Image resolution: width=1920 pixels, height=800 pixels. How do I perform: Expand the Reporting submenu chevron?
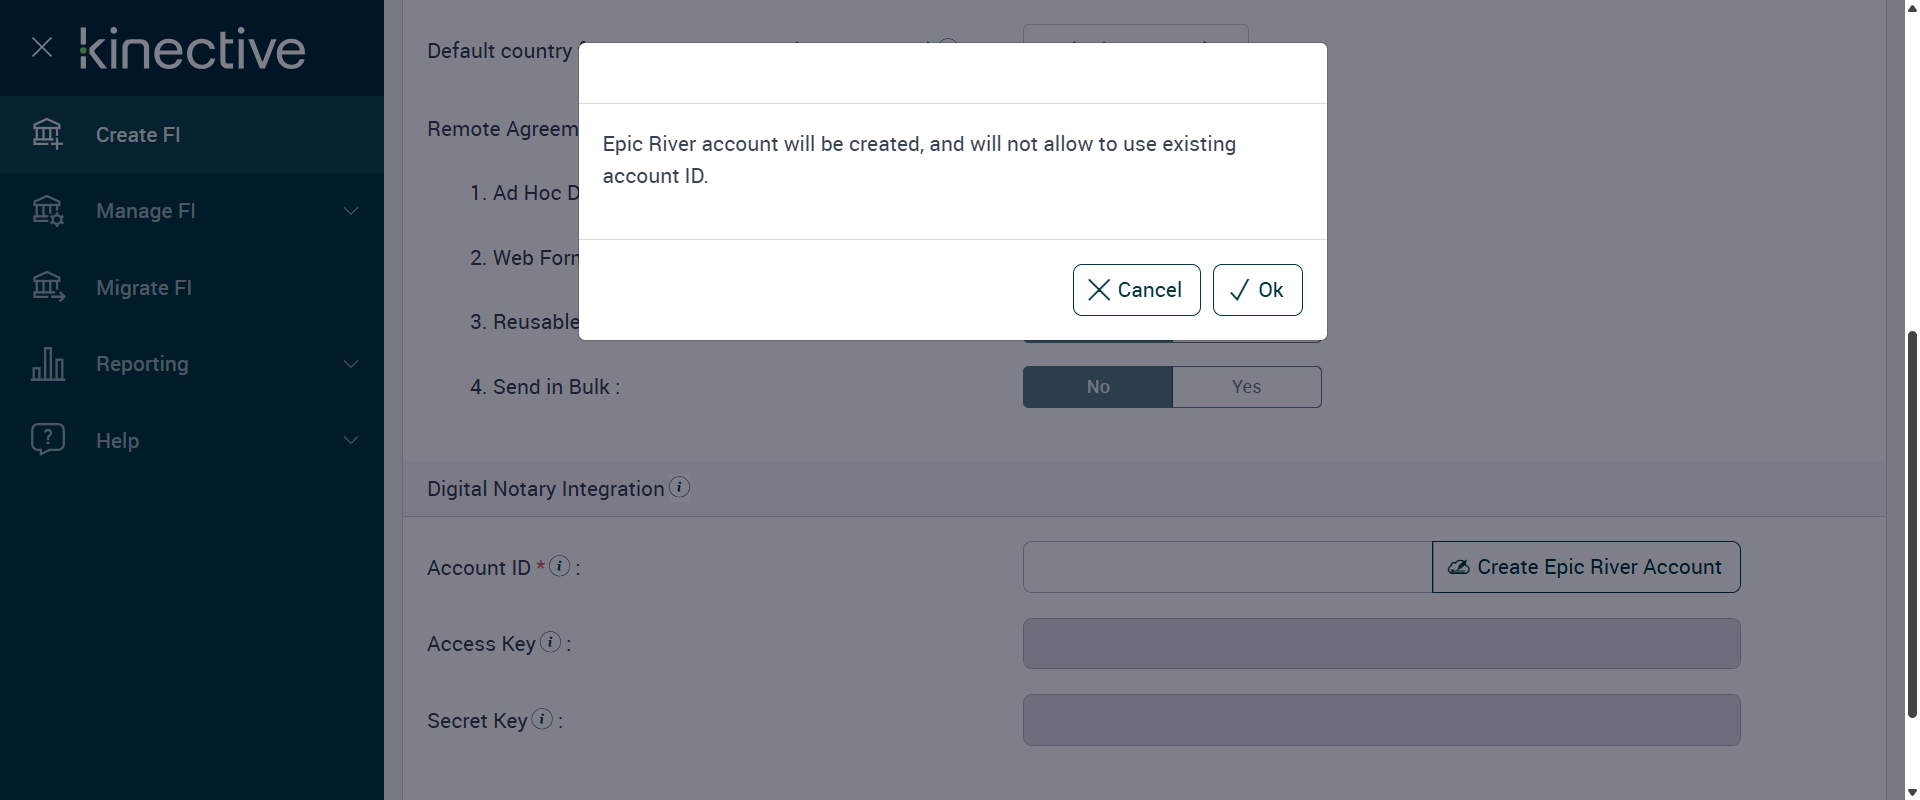351,364
